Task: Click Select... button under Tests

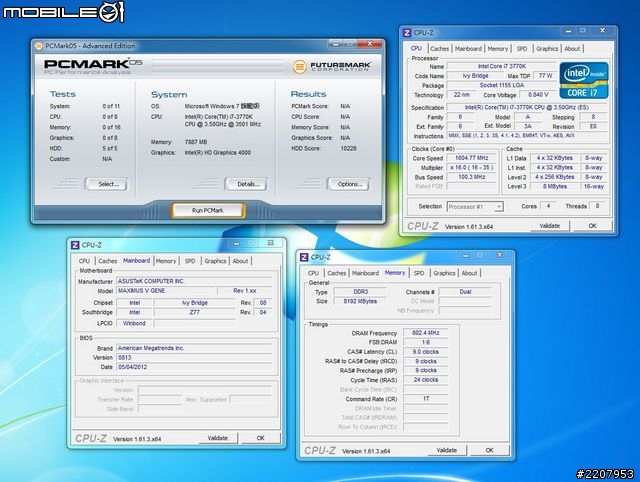Action: [x=108, y=184]
